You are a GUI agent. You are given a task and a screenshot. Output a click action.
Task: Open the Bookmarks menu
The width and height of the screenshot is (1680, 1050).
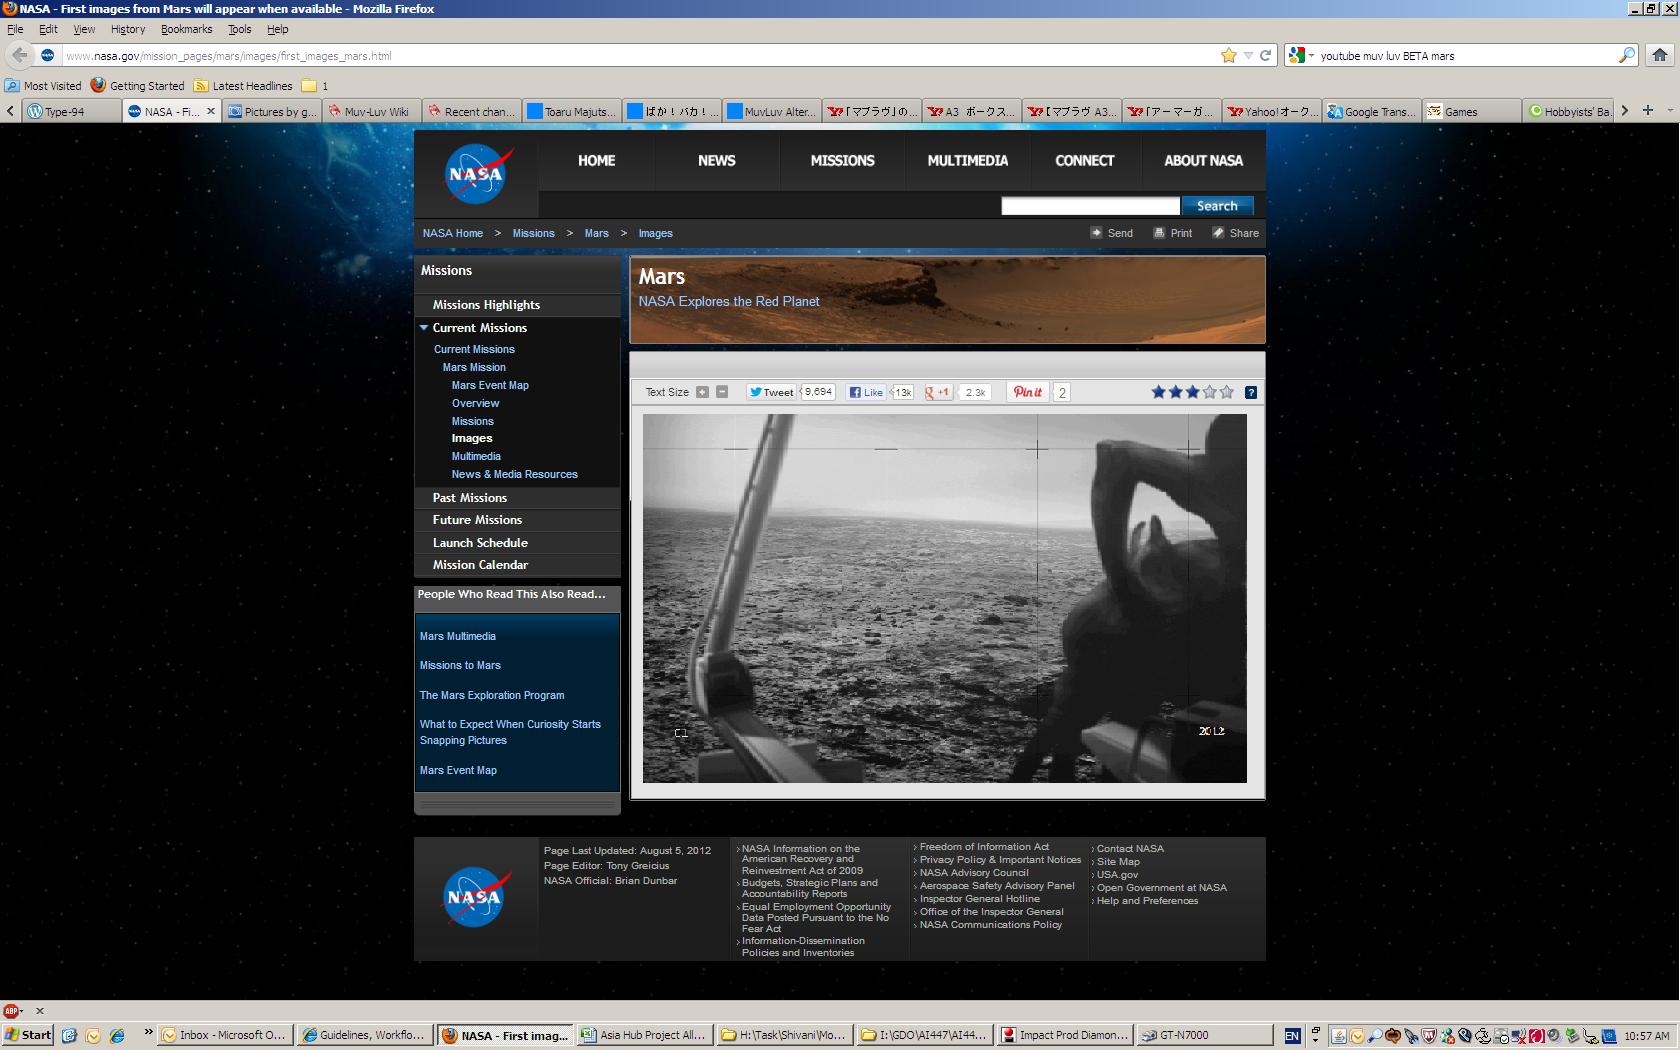click(187, 29)
